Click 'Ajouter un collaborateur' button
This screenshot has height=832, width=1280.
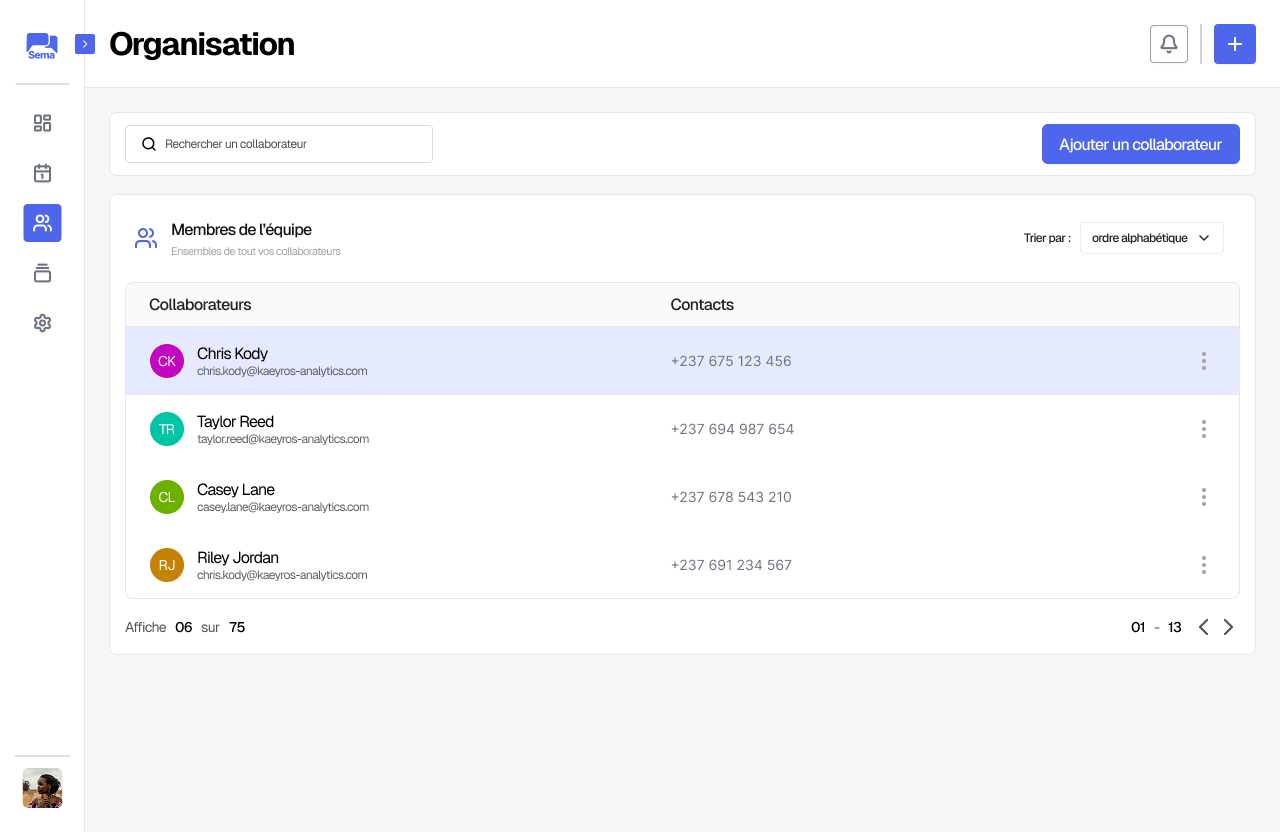point(1140,144)
